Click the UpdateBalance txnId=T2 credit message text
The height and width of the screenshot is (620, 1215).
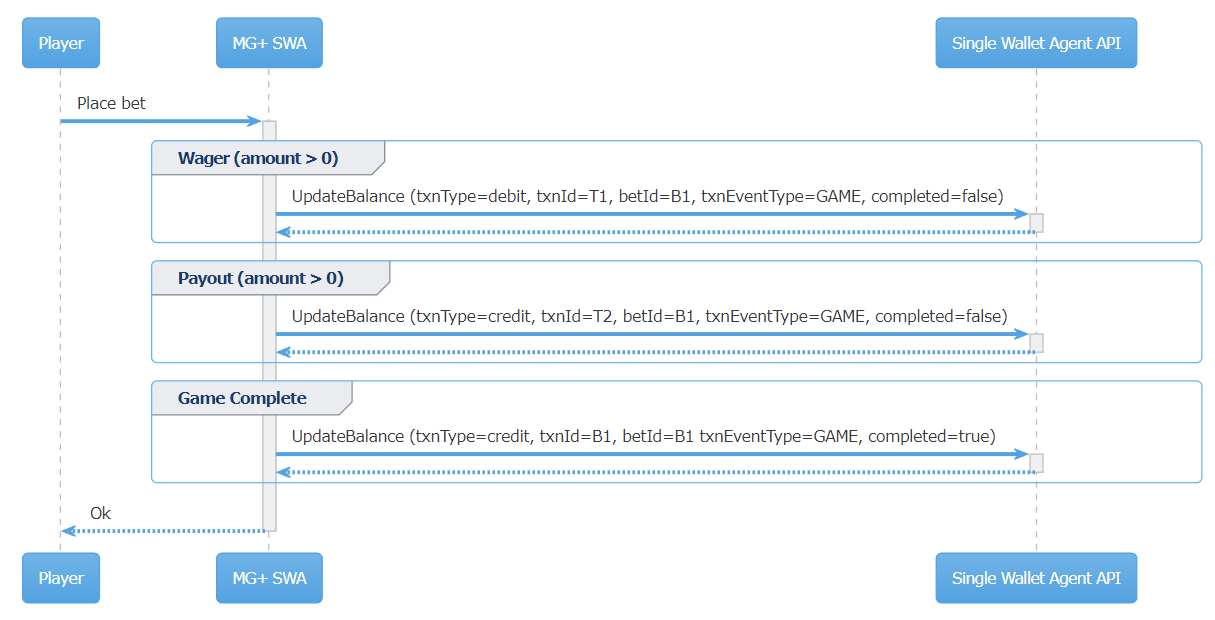(649, 316)
